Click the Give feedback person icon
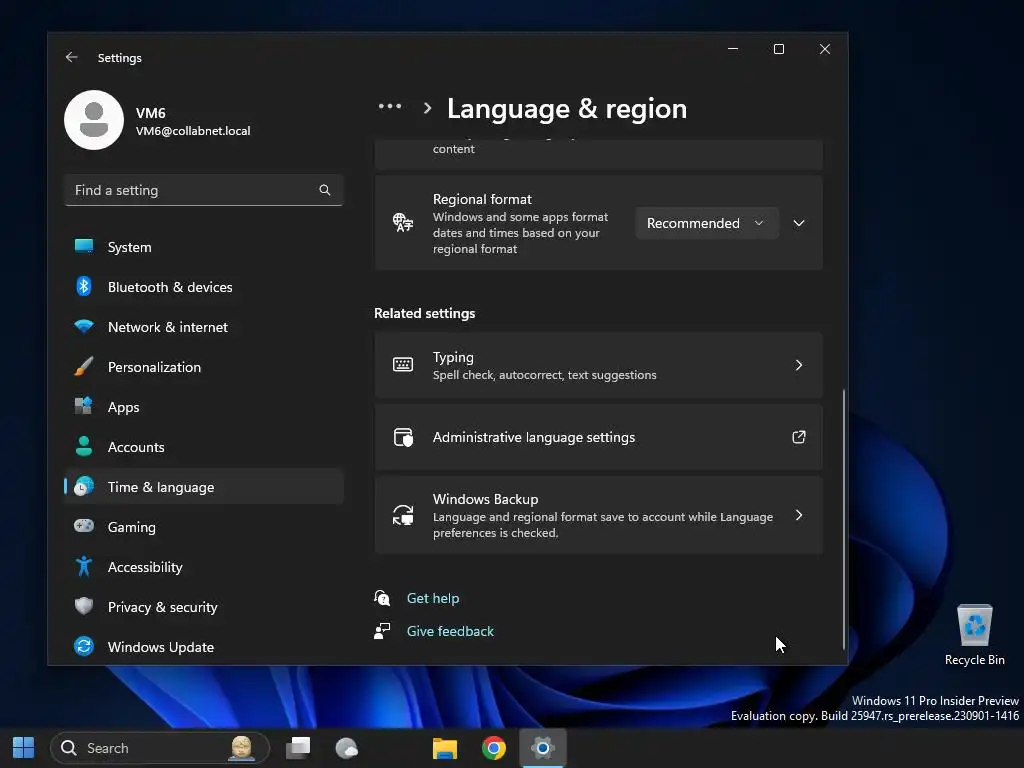 (x=382, y=631)
